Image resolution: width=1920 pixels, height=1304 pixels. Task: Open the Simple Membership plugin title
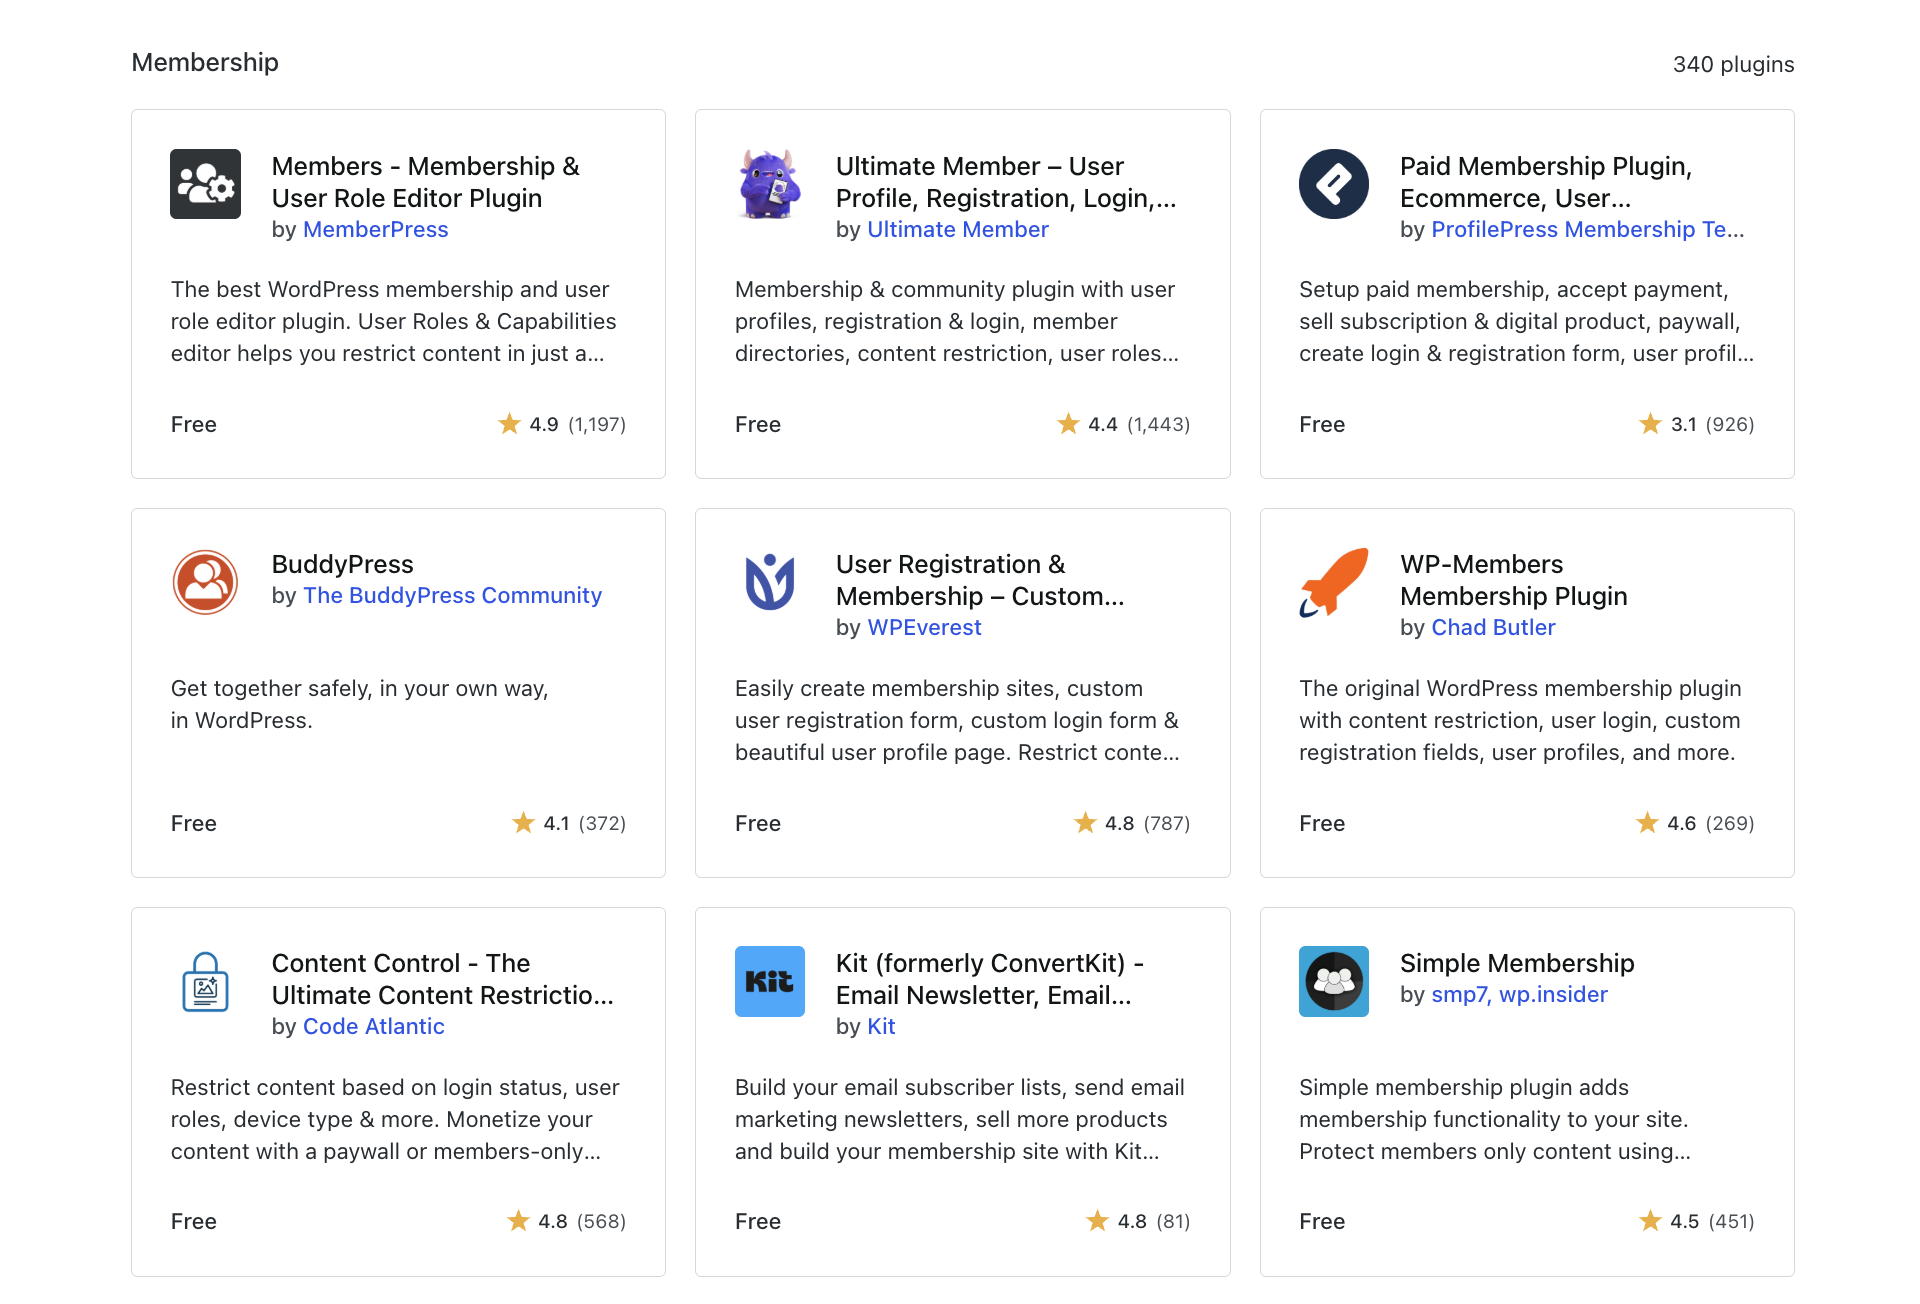pyautogui.click(x=1516, y=963)
